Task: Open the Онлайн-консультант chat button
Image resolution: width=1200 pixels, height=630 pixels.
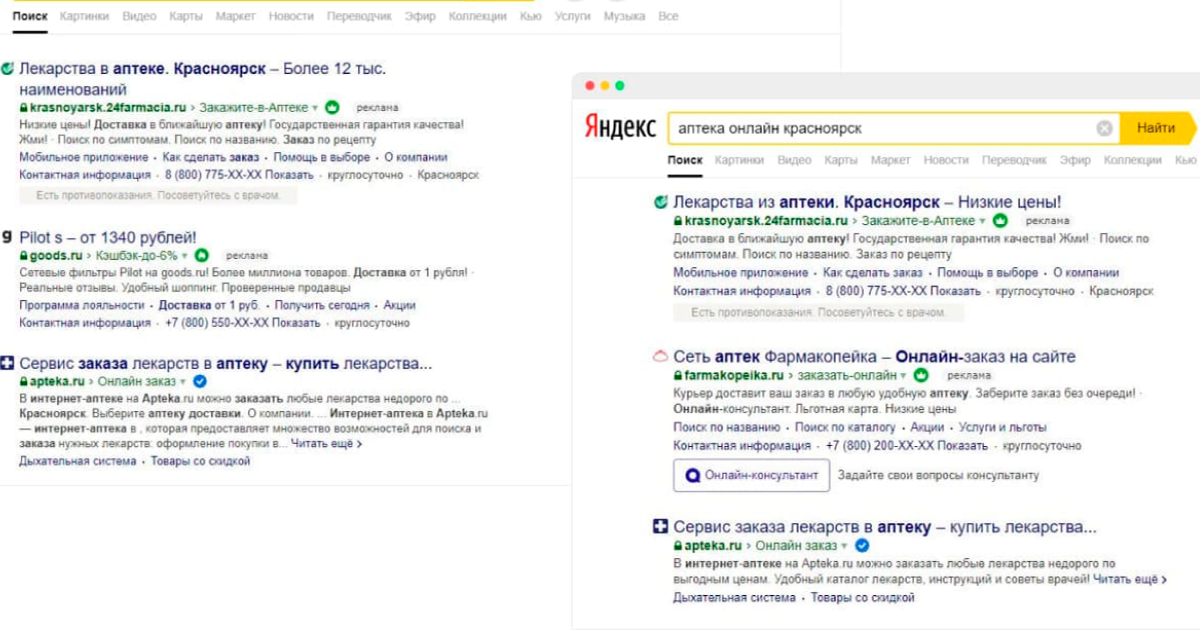Action: [x=752, y=475]
